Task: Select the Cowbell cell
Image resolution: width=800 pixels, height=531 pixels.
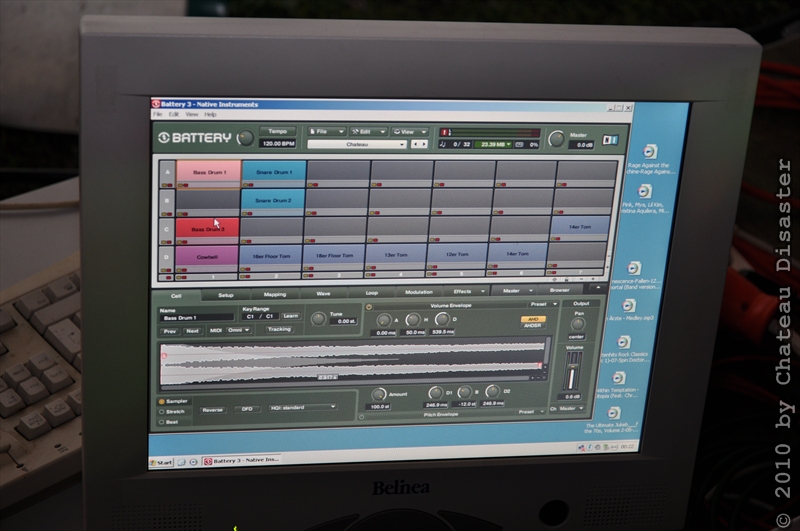Action: point(207,257)
